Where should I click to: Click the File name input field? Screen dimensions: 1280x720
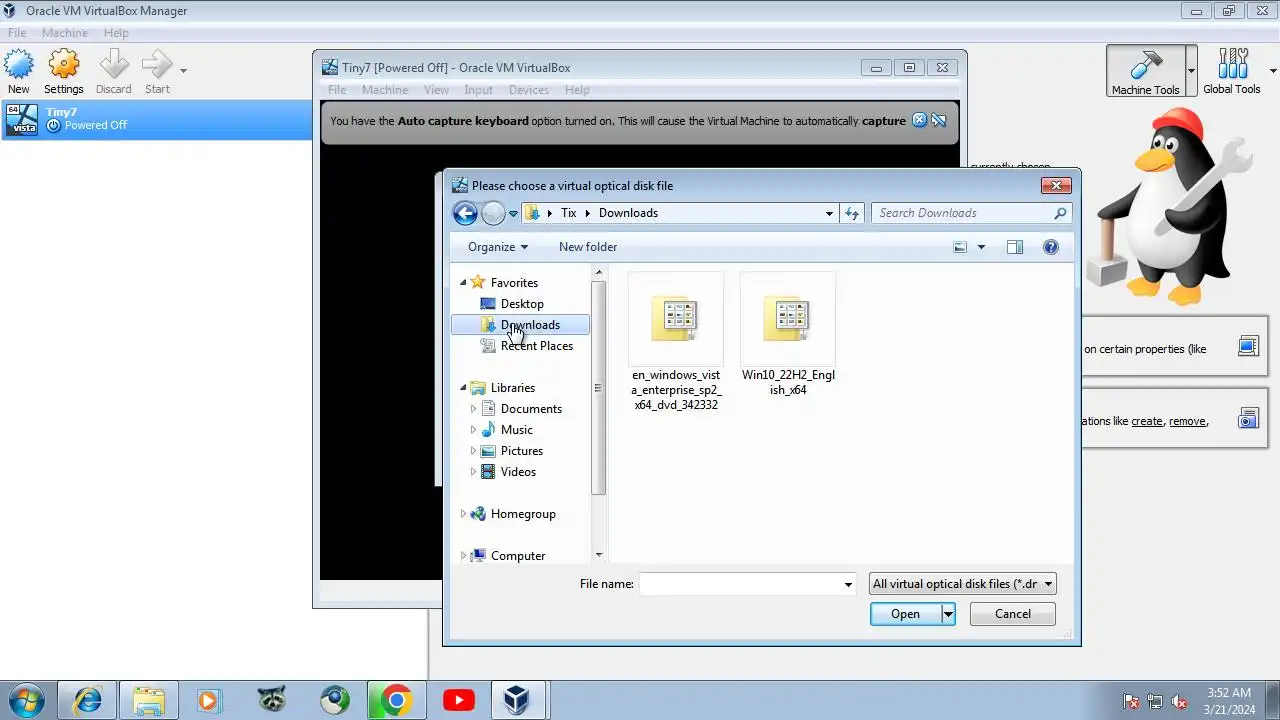(x=741, y=584)
